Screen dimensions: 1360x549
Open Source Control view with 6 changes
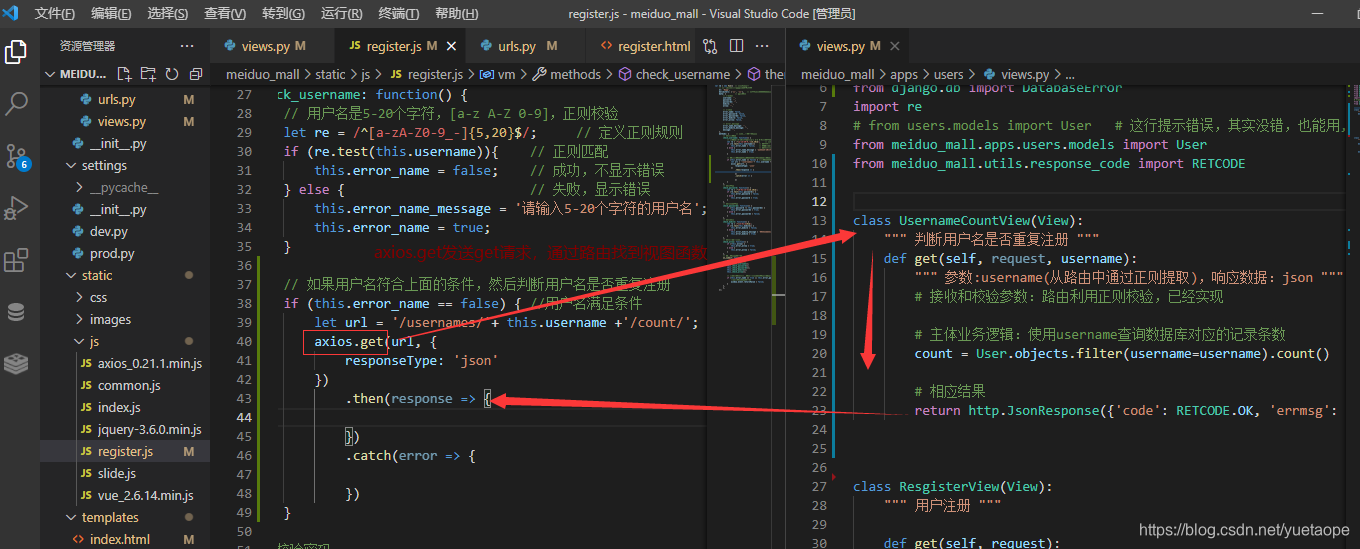coord(17,156)
